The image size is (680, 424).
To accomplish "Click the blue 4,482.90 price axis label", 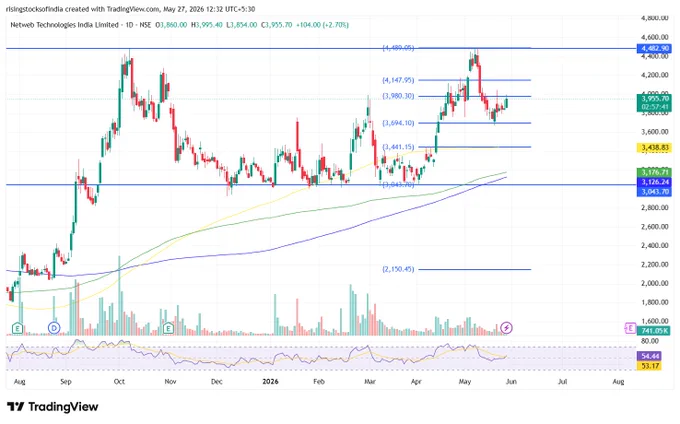I will pos(654,48).
